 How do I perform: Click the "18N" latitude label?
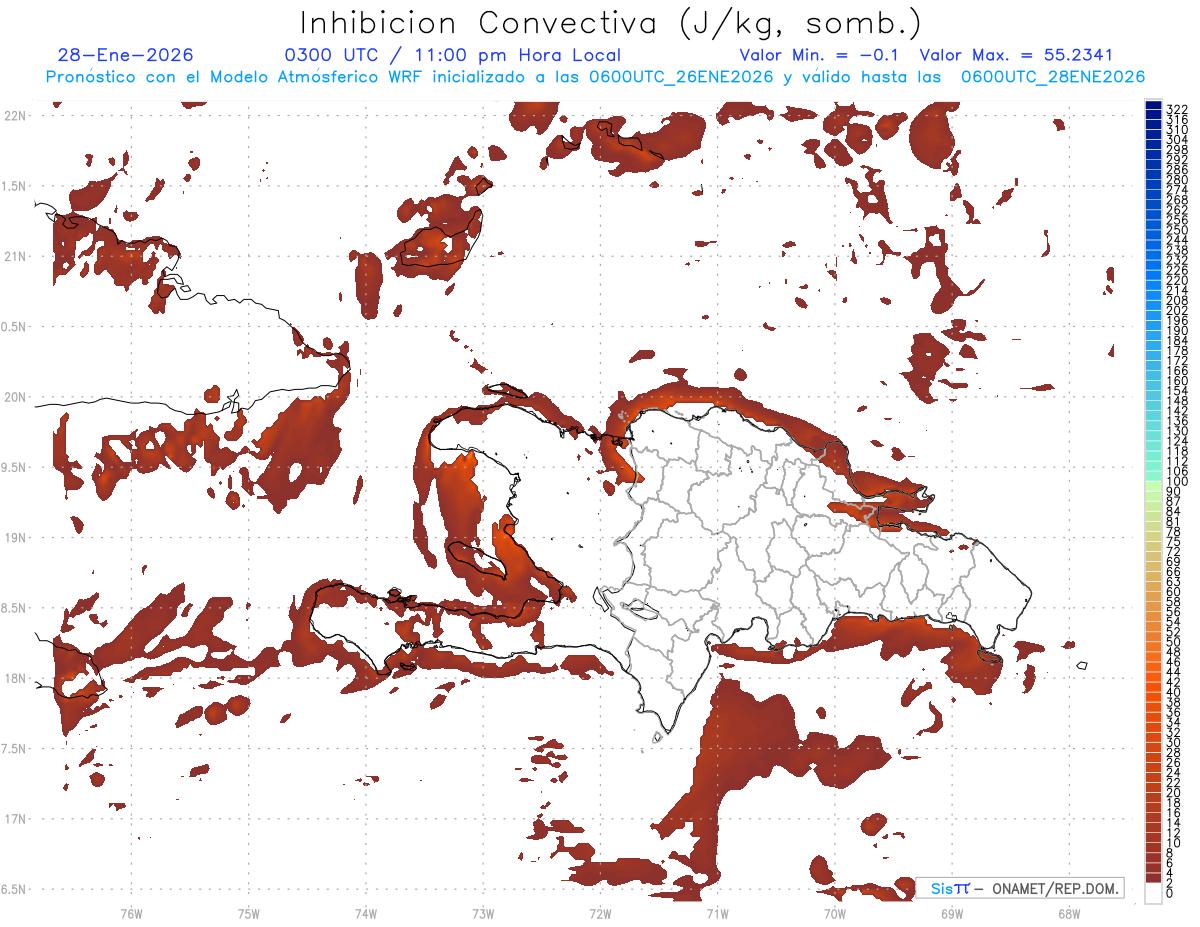[x=15, y=678]
